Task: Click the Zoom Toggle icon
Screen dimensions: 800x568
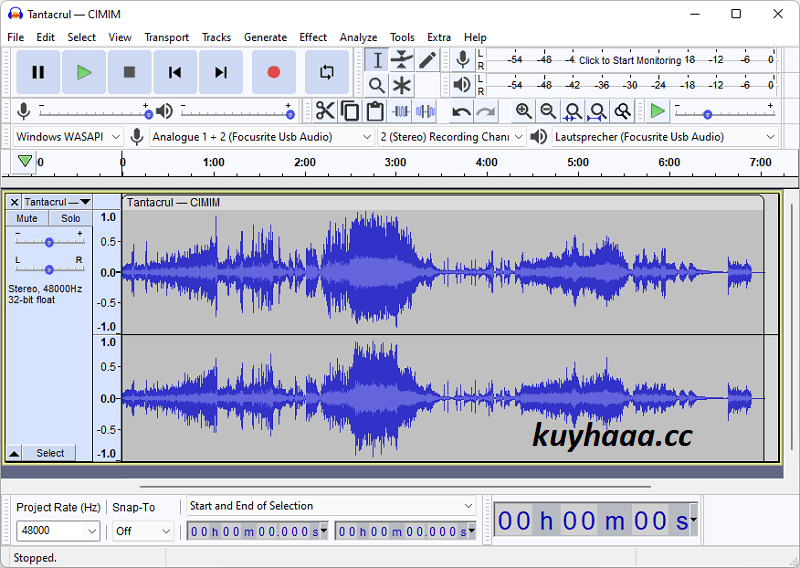Action: pyautogui.click(x=622, y=111)
